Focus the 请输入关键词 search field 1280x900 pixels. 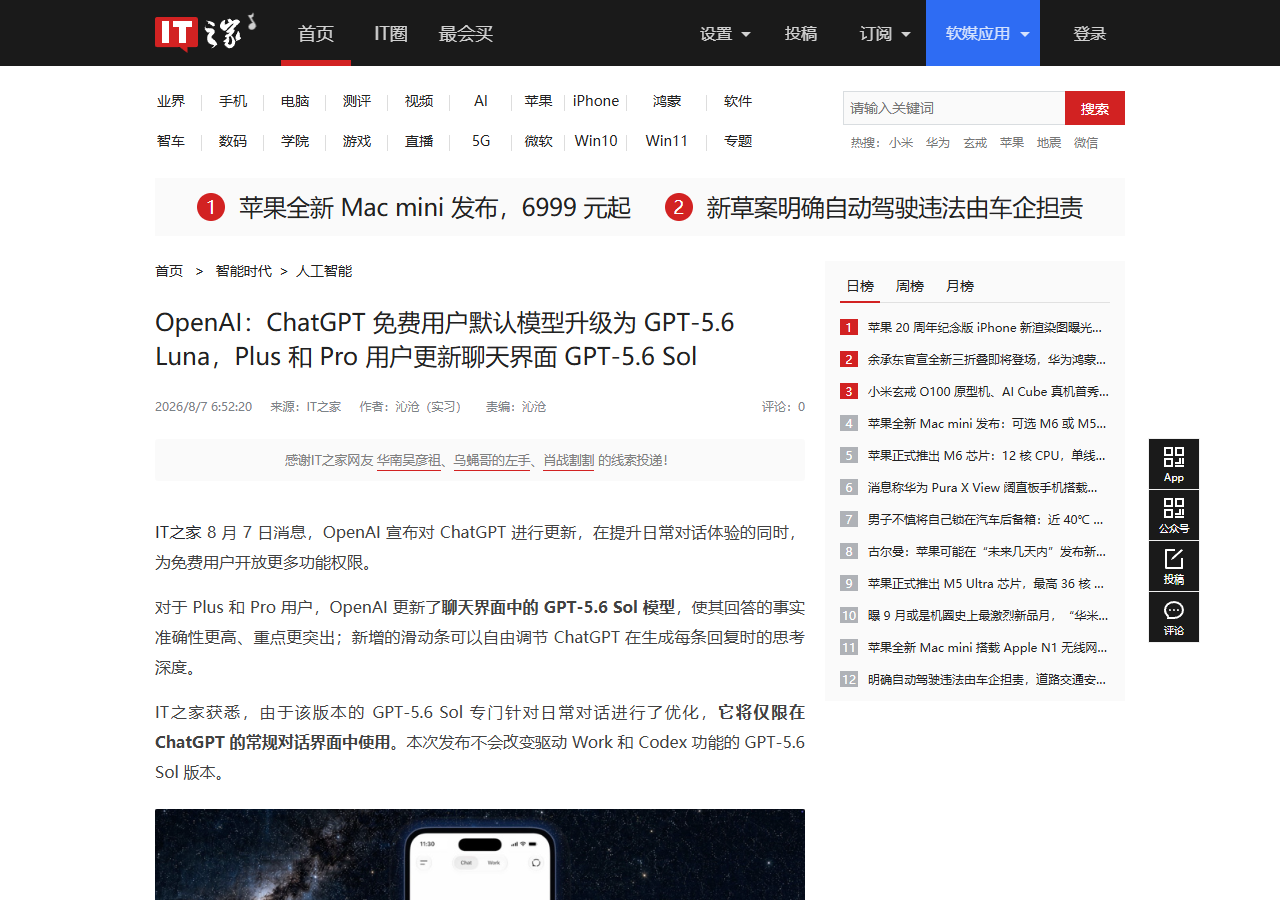(x=954, y=108)
